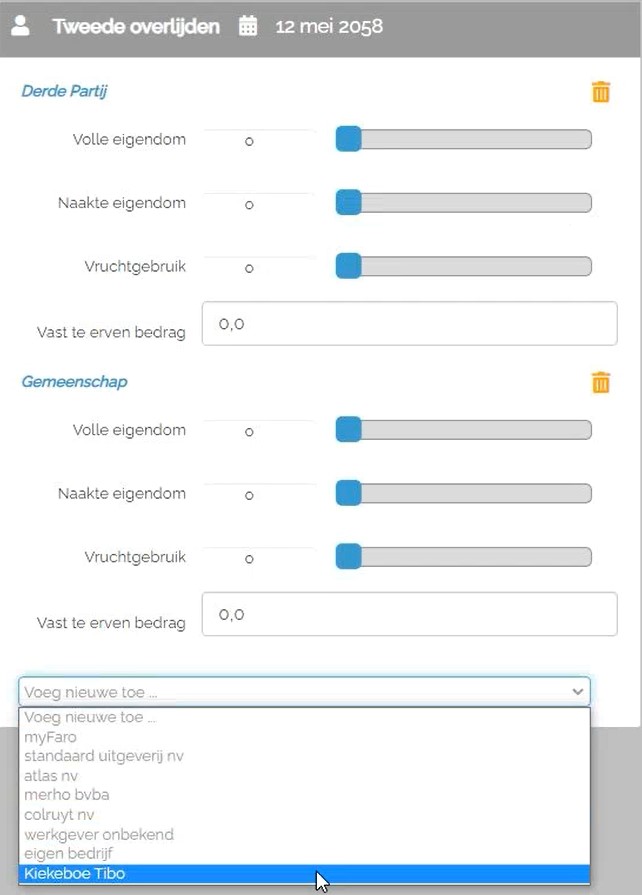This screenshot has height=895, width=642.
Task: Focus Gemeenschap Vast te erven bedrag field
Action: point(409,614)
